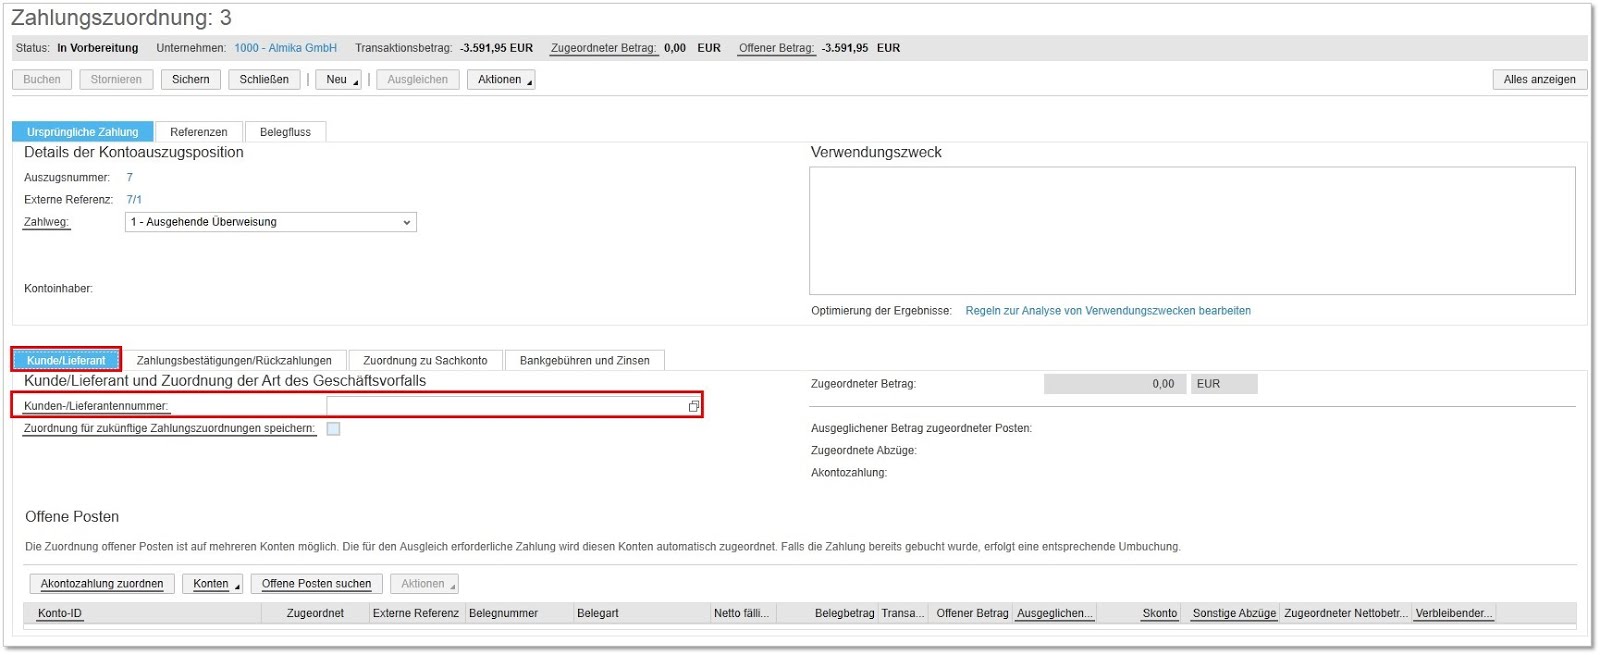
Task: Open value help icon for Kunden-/Lieferantennummer
Action: tap(693, 406)
